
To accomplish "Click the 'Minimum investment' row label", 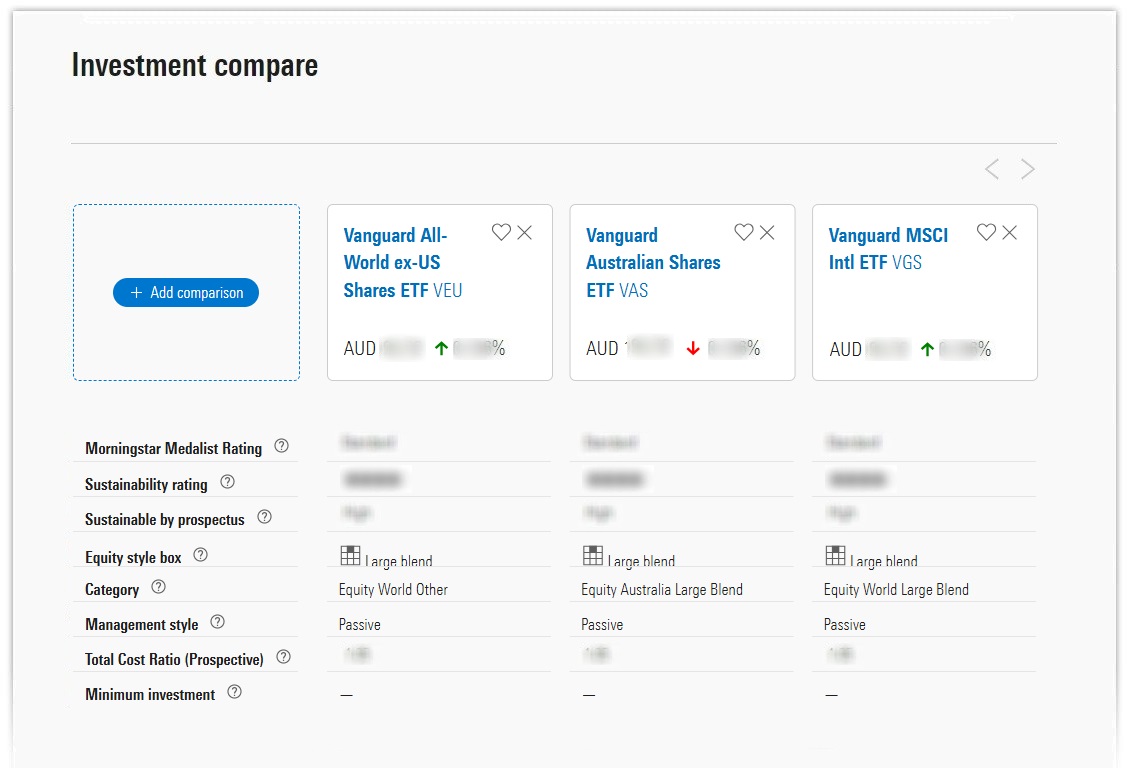I will click(x=150, y=695).
